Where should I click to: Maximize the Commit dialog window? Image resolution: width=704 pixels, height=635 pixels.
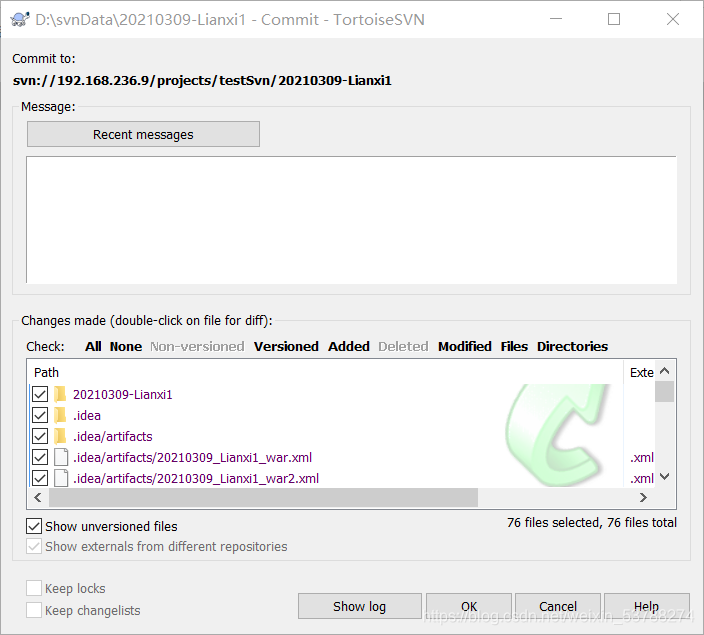614,19
